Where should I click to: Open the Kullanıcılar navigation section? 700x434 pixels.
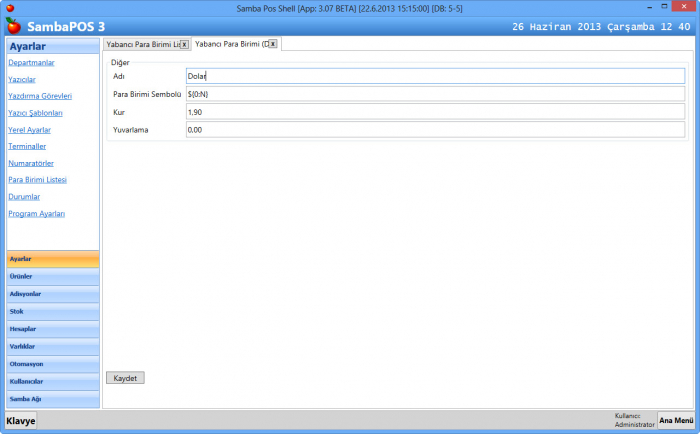pos(52,382)
